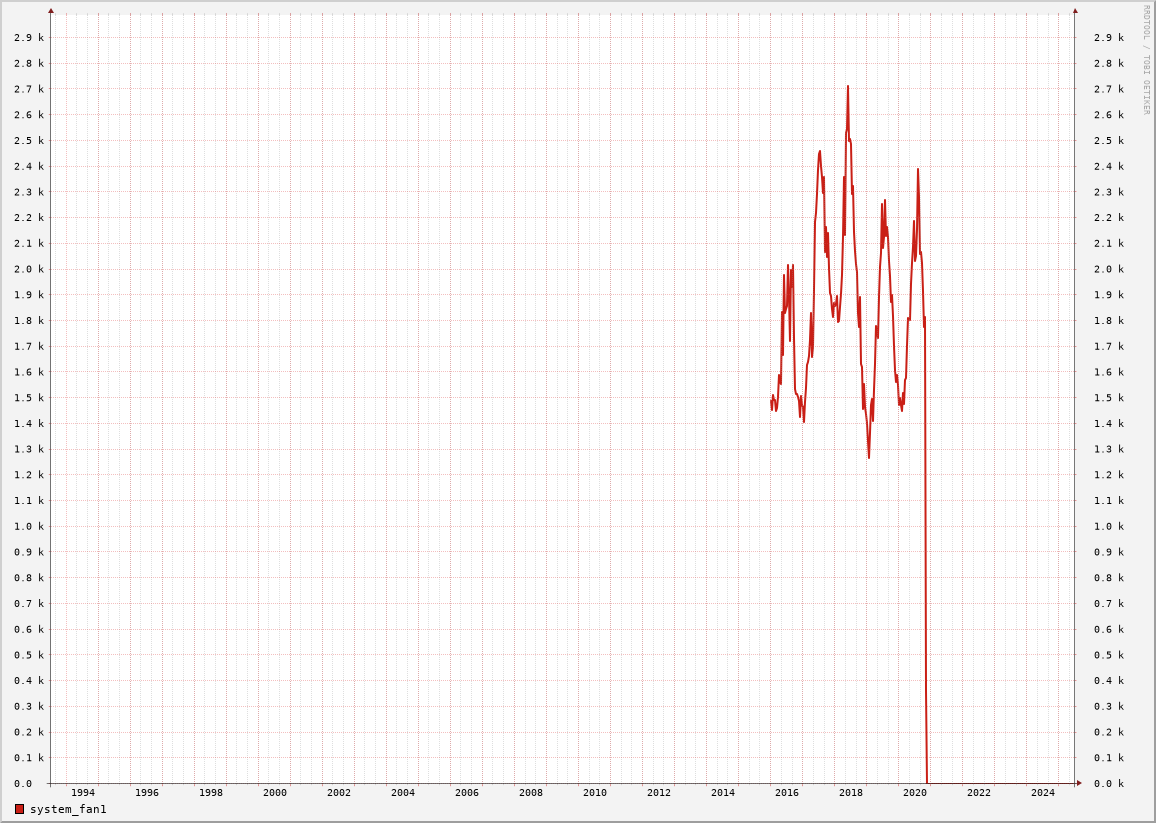Click the red arrow atop the right axis

tap(1075, 11)
